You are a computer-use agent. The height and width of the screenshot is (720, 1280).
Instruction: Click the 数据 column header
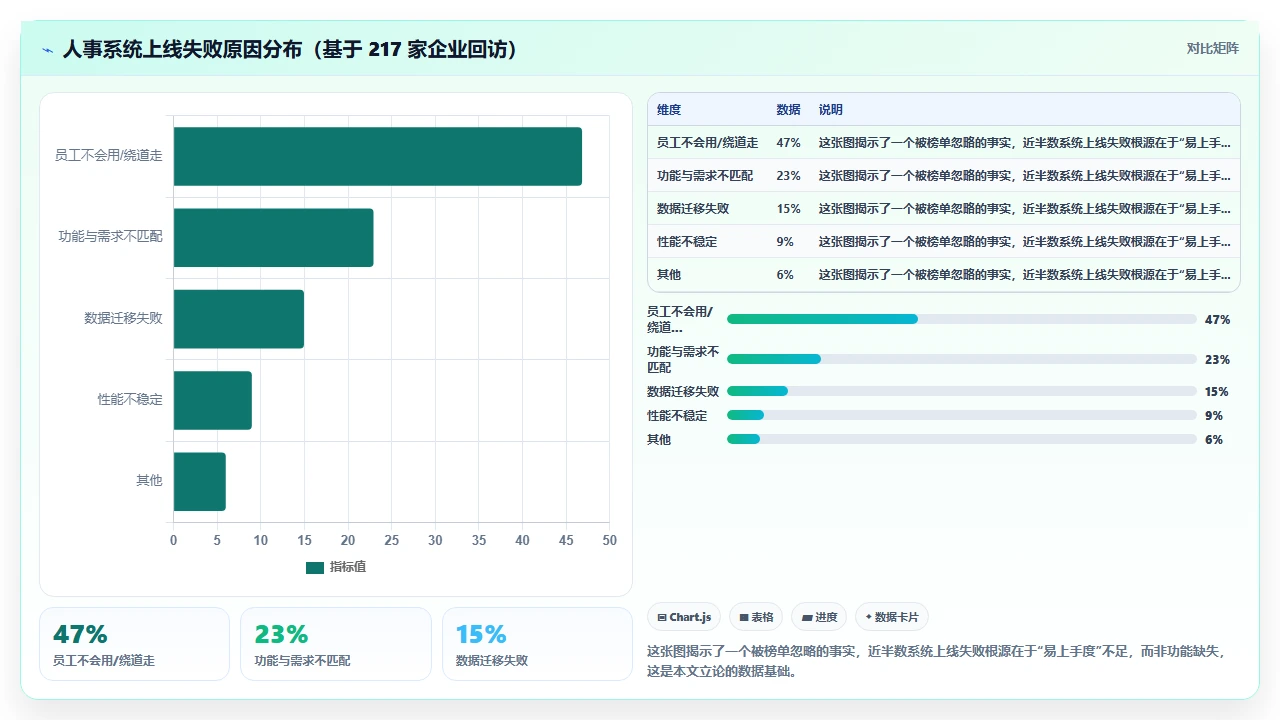(788, 110)
